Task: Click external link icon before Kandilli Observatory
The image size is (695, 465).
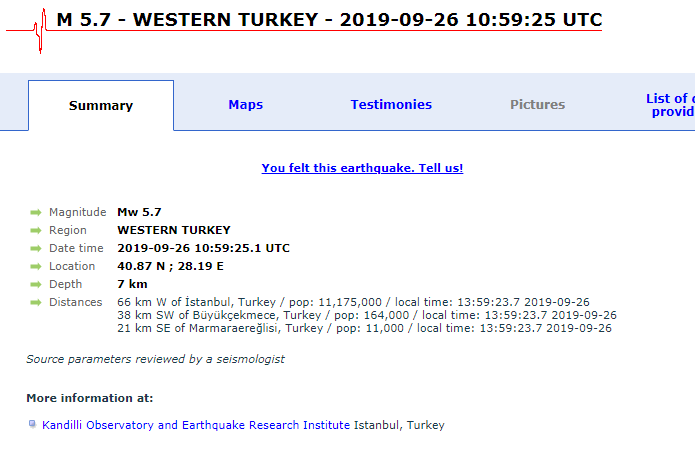Action: coord(32,424)
